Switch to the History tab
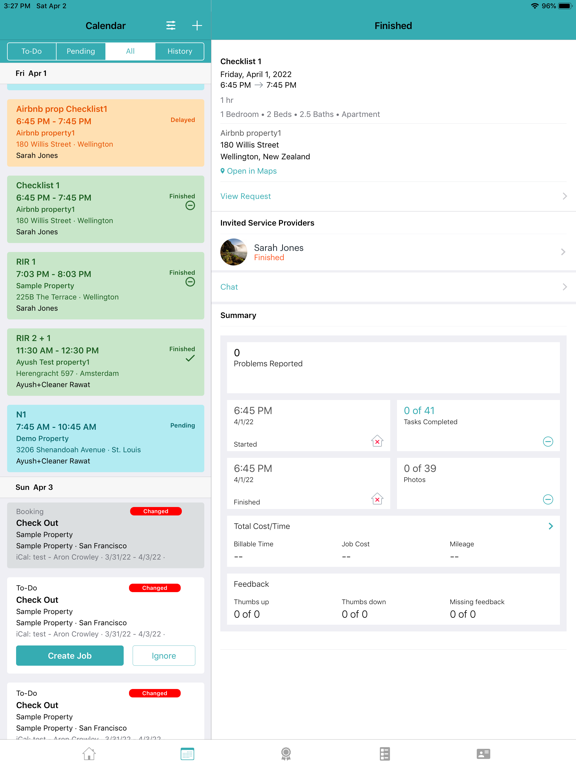The height and width of the screenshot is (768, 576). 180,51
